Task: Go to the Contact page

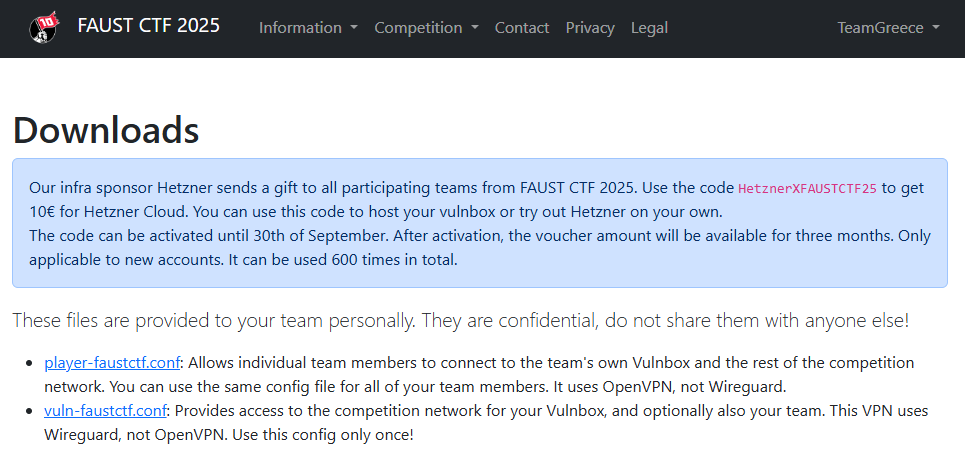Action: click(x=522, y=28)
